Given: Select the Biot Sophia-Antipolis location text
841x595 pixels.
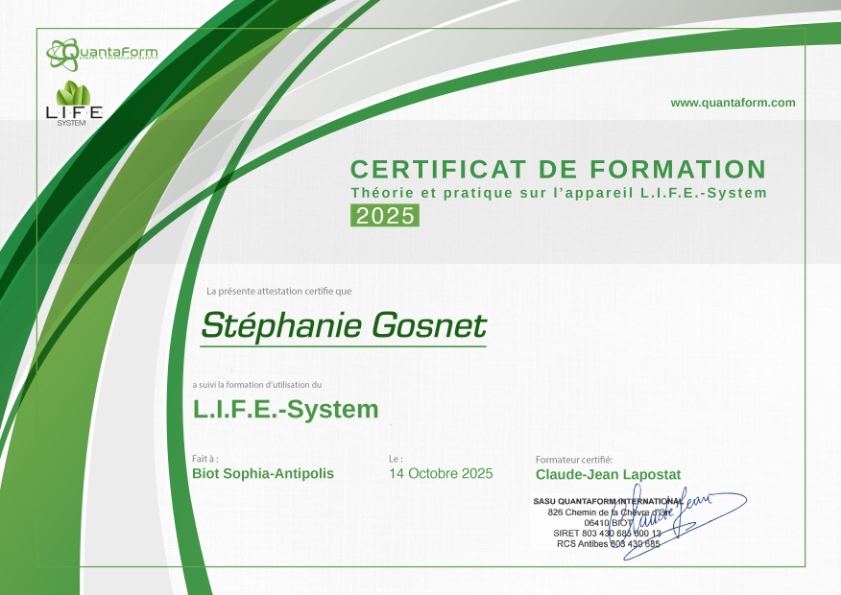Looking at the screenshot, I should pos(262,474).
